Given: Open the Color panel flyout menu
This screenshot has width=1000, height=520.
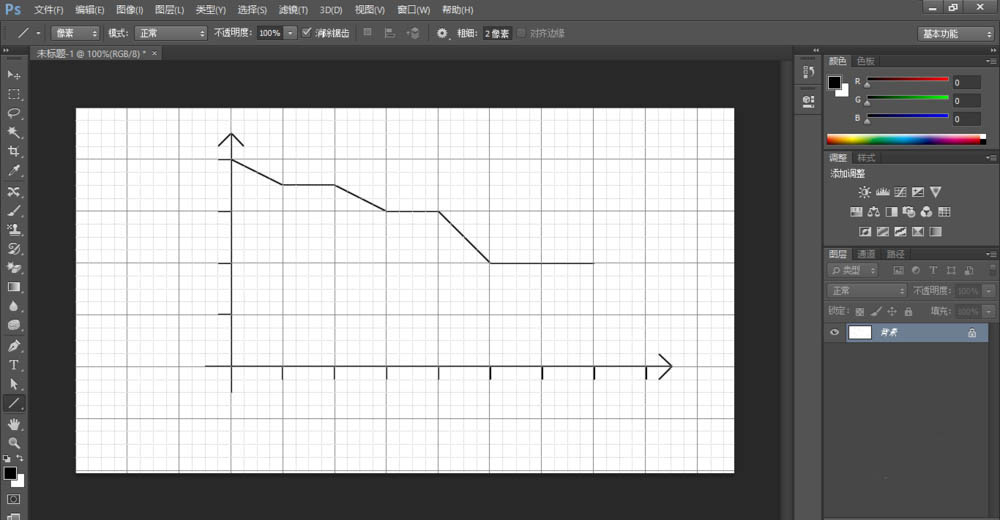Looking at the screenshot, I should [990, 61].
